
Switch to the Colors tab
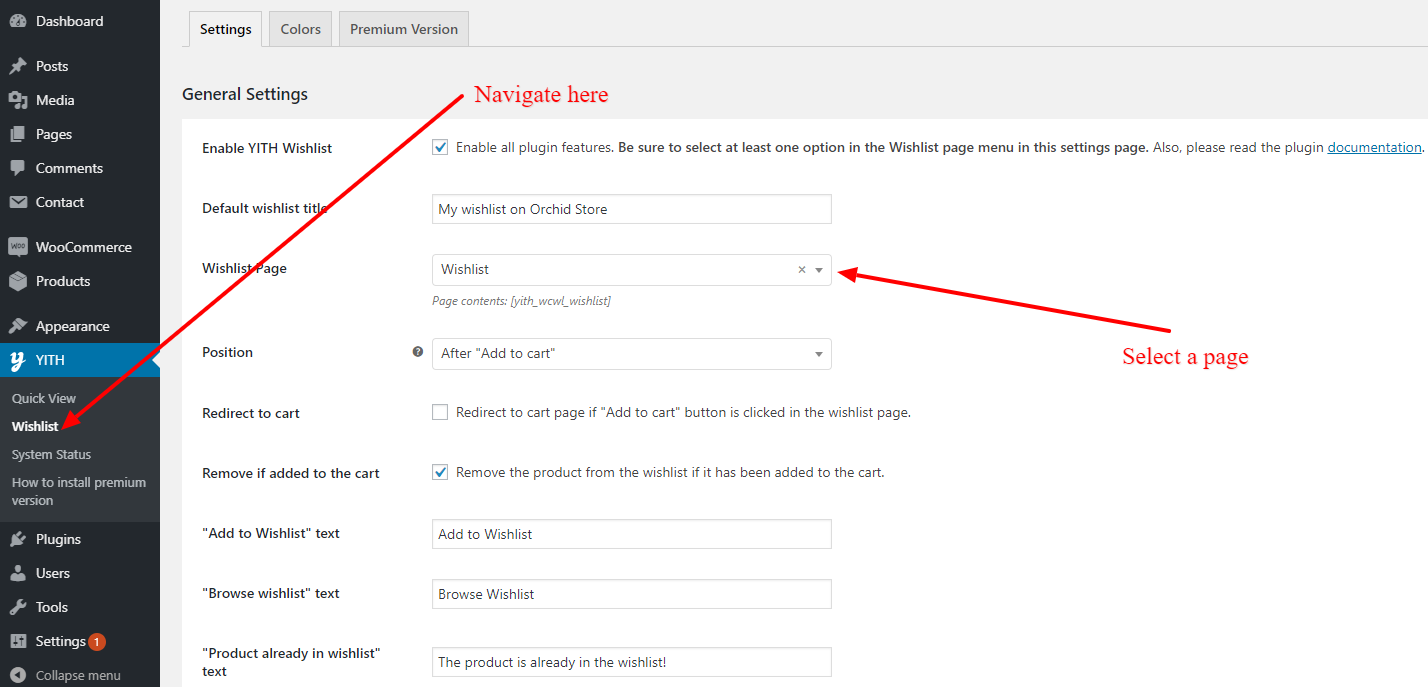click(x=301, y=29)
